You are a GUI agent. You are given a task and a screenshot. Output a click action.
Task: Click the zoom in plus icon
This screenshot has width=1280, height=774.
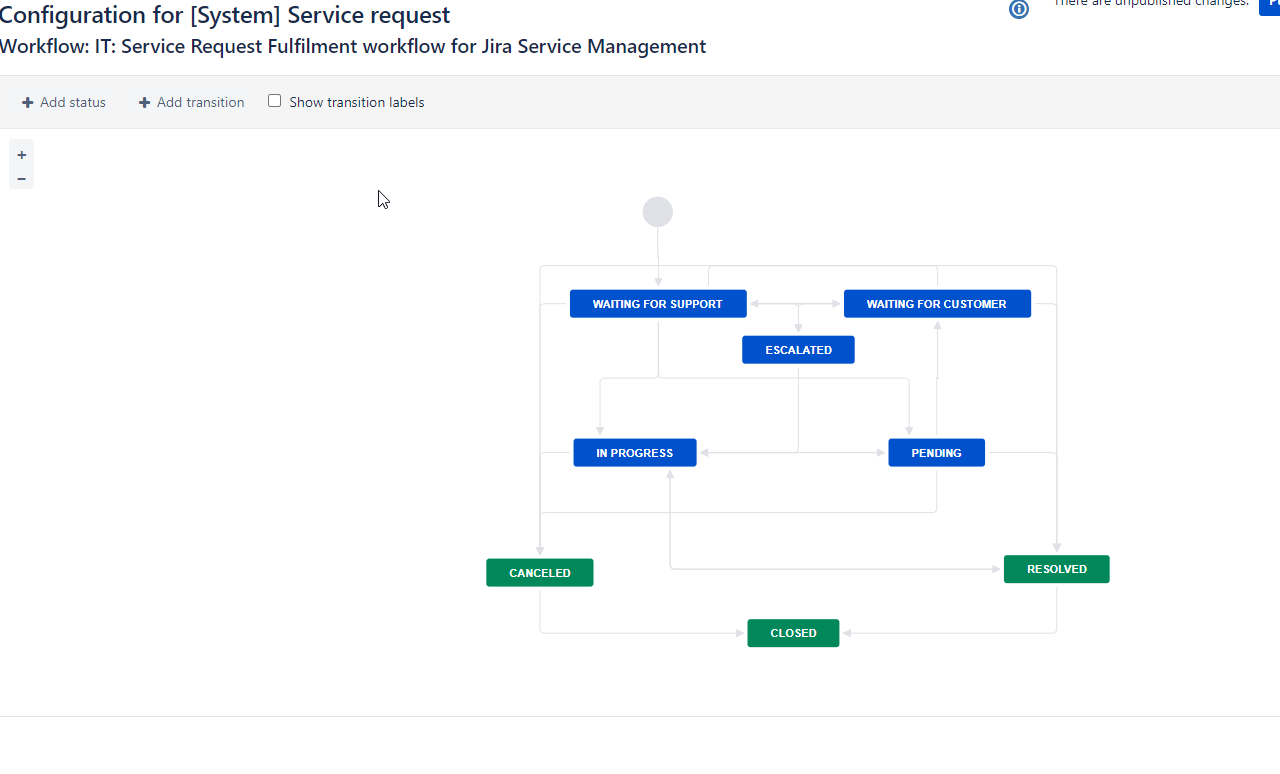(21, 155)
